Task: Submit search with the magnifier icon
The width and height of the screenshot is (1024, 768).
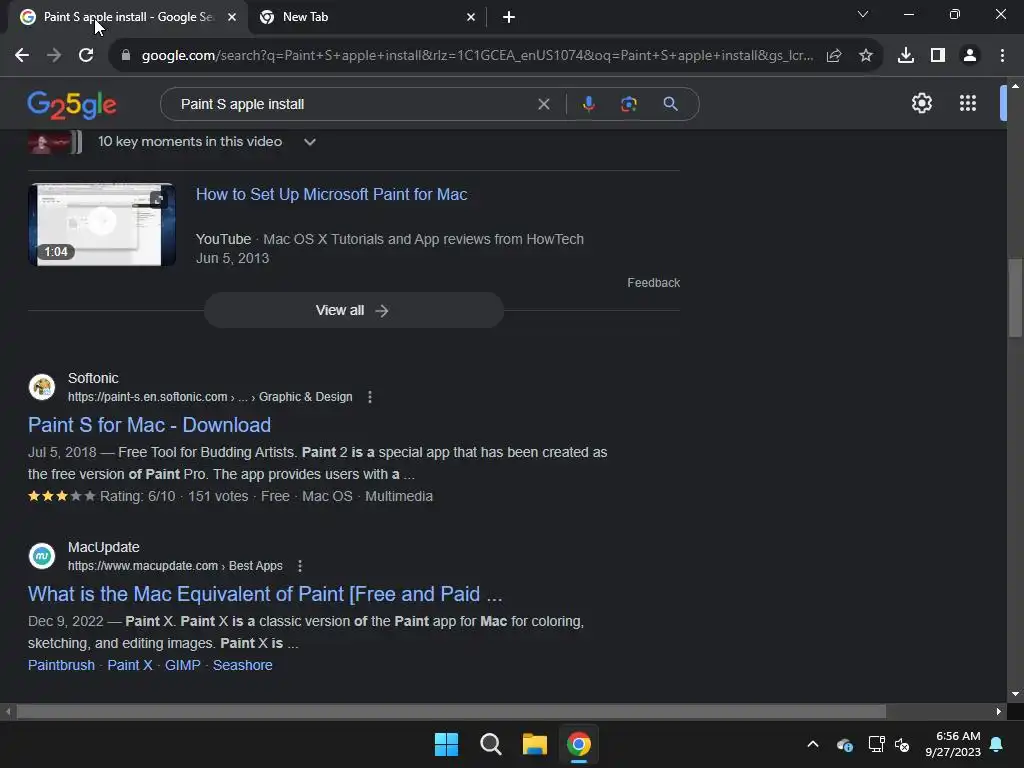Action: tap(671, 104)
